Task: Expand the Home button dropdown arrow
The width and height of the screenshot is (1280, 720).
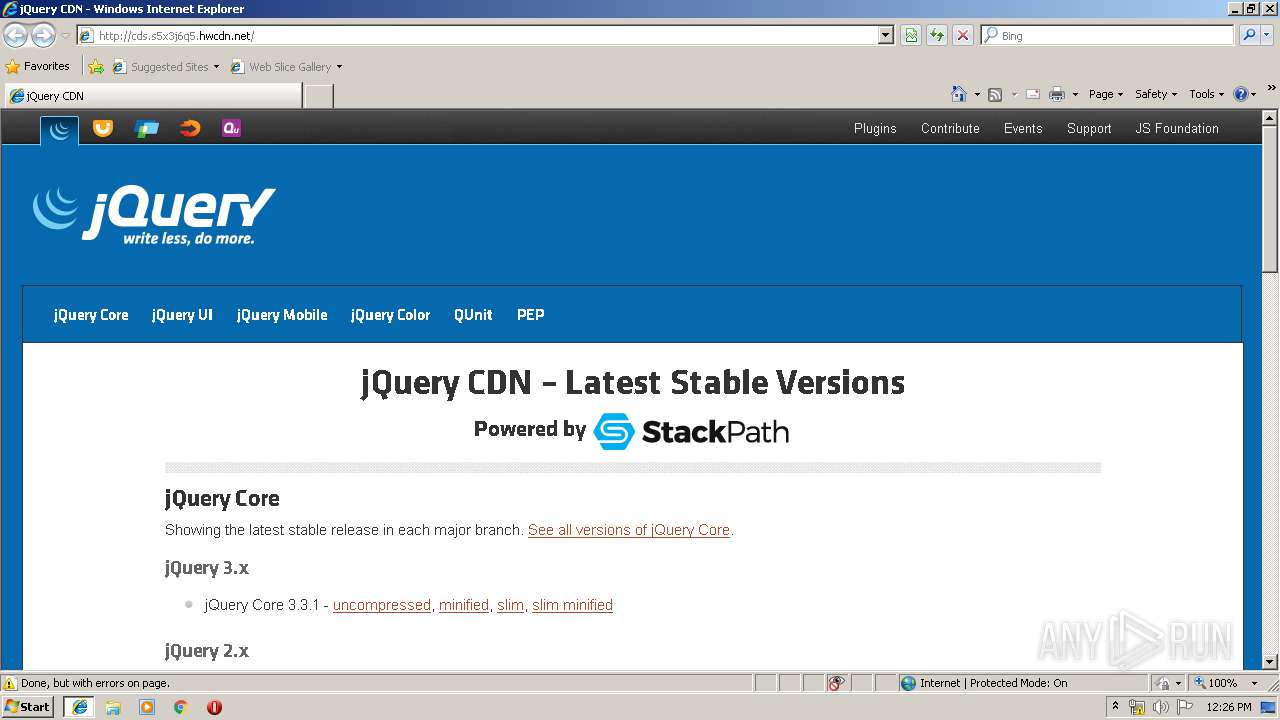Action: (977, 95)
